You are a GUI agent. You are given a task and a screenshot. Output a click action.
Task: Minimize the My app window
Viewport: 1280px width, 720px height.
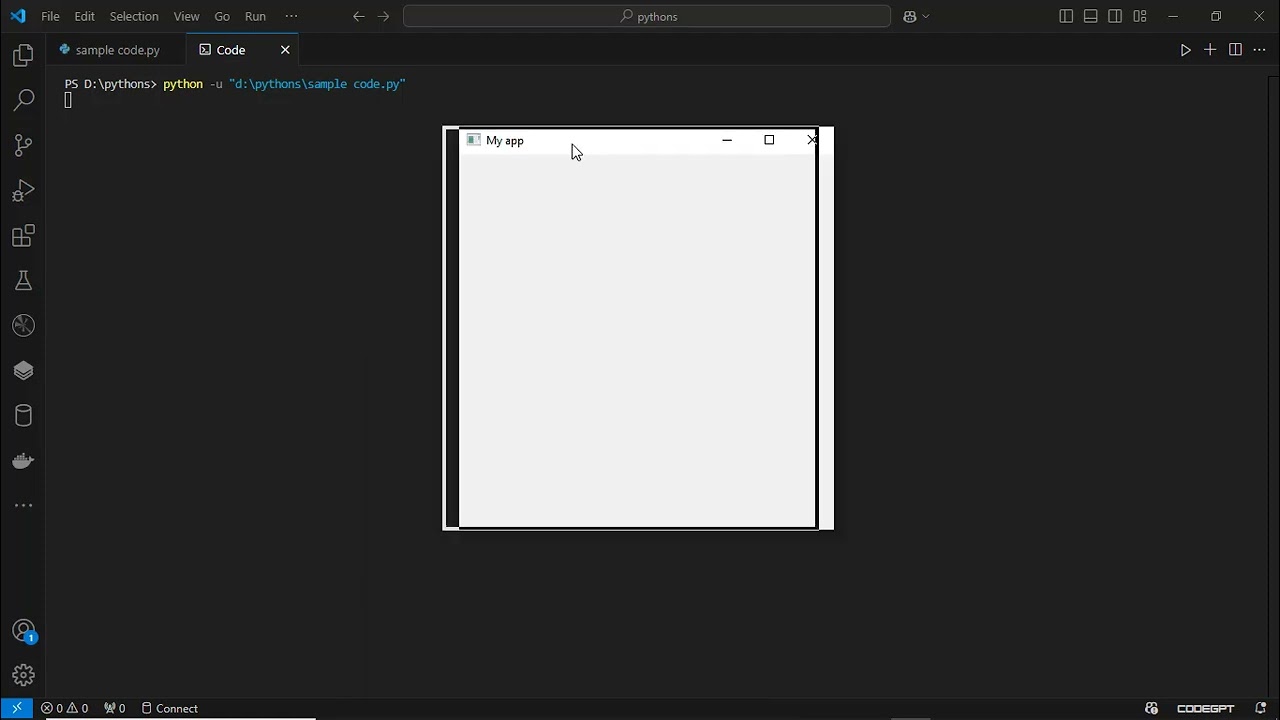(727, 140)
